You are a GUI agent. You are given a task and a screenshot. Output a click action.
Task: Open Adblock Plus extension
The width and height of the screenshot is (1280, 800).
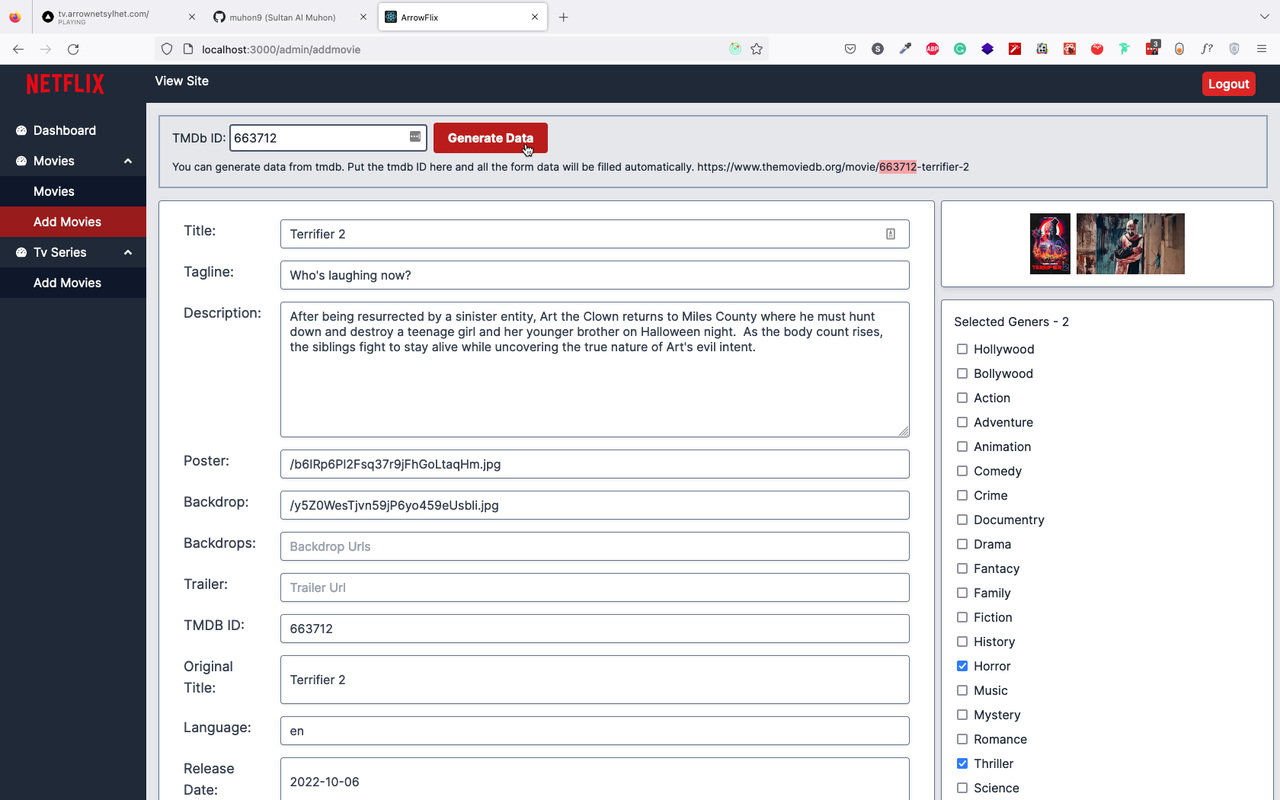932,49
